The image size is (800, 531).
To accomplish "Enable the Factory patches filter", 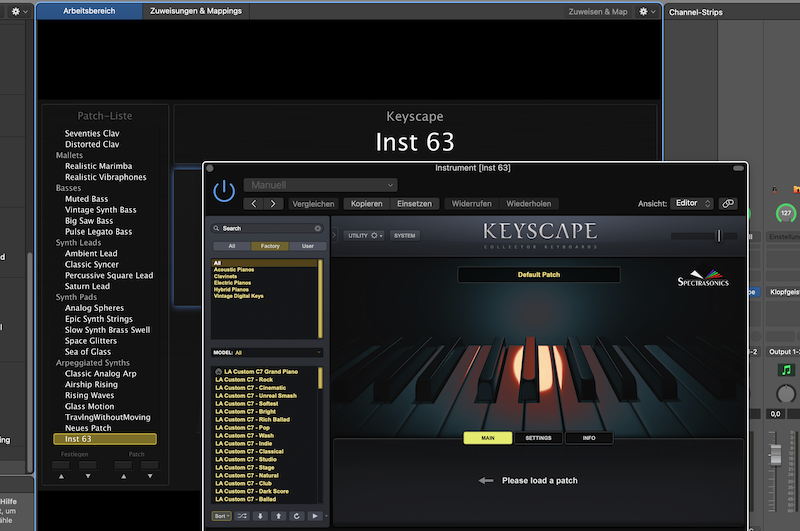I will 270,246.
